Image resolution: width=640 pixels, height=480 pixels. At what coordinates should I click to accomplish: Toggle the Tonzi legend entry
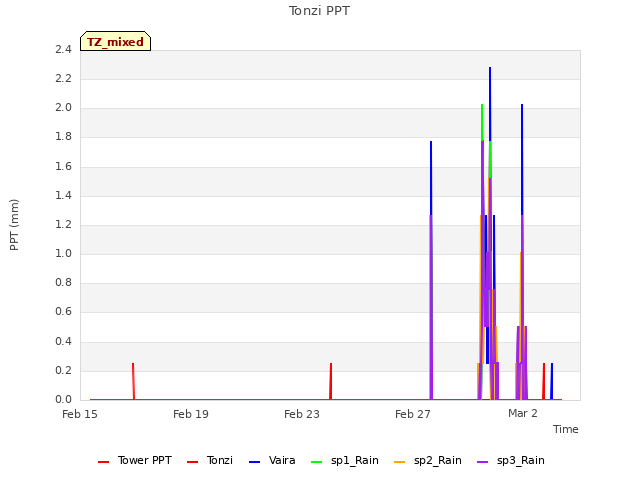[210, 460]
